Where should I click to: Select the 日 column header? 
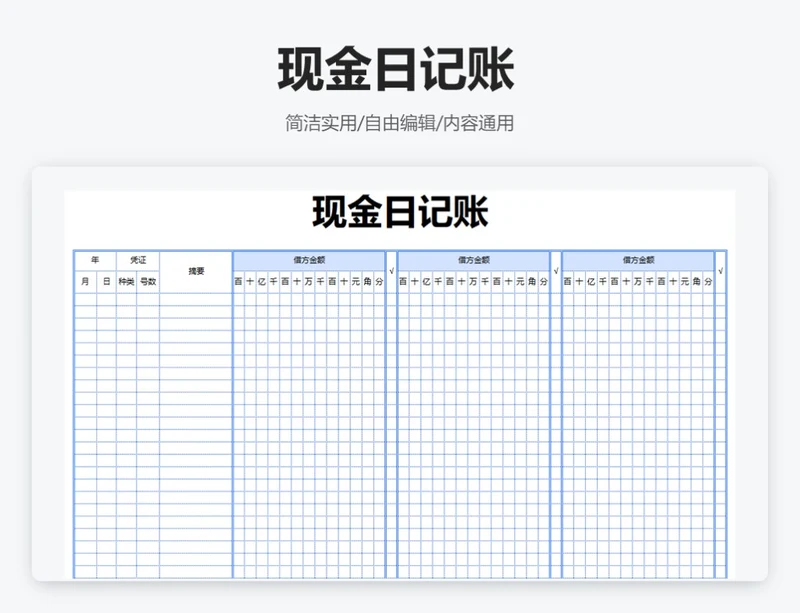[106, 282]
